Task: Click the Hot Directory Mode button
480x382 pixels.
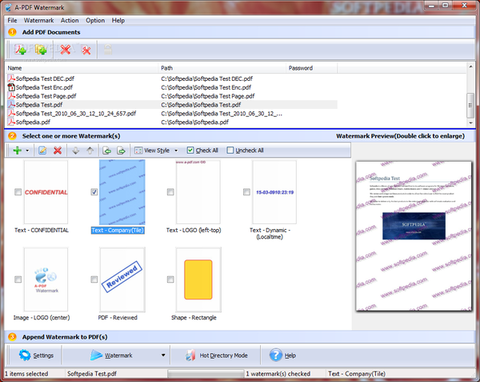Action: (x=217, y=355)
